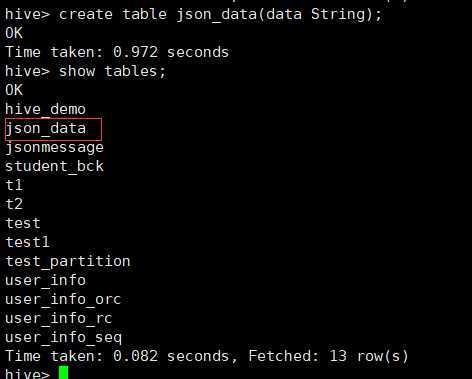
Task: Click the user_info_seq table name
Action: (x=63, y=338)
